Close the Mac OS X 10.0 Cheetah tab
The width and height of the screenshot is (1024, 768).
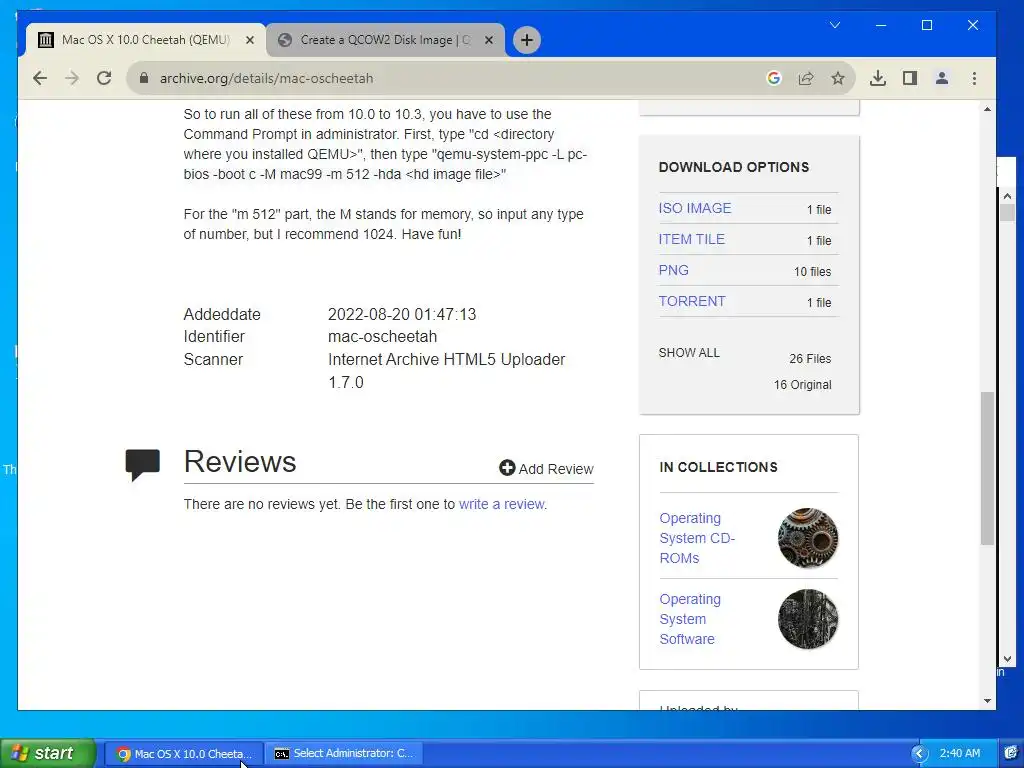click(x=249, y=40)
